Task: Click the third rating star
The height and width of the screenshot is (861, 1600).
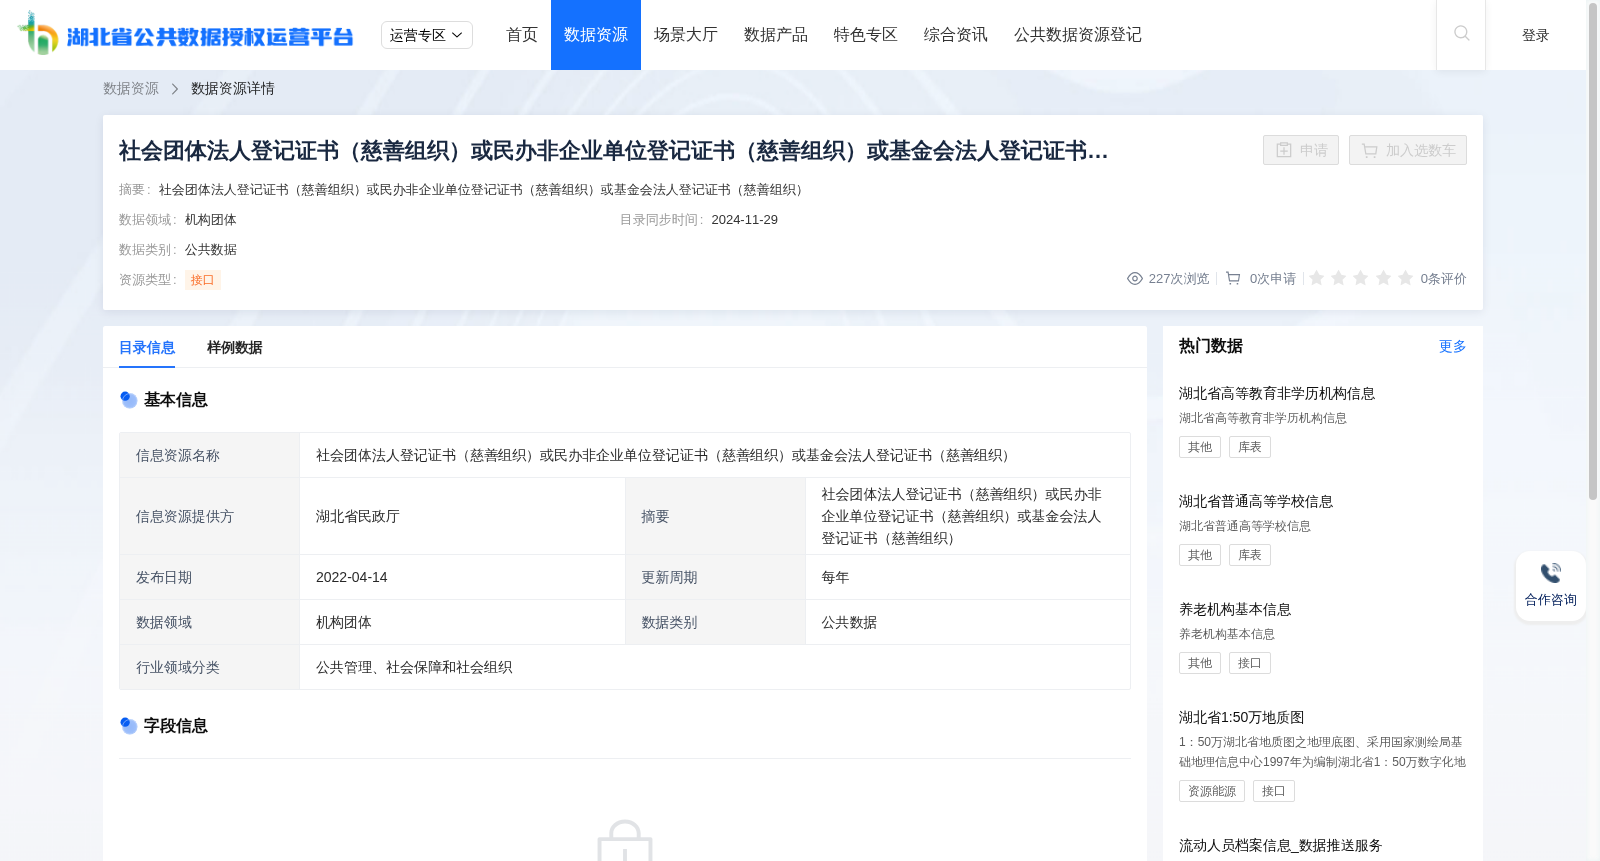Action: pyautogui.click(x=1361, y=278)
